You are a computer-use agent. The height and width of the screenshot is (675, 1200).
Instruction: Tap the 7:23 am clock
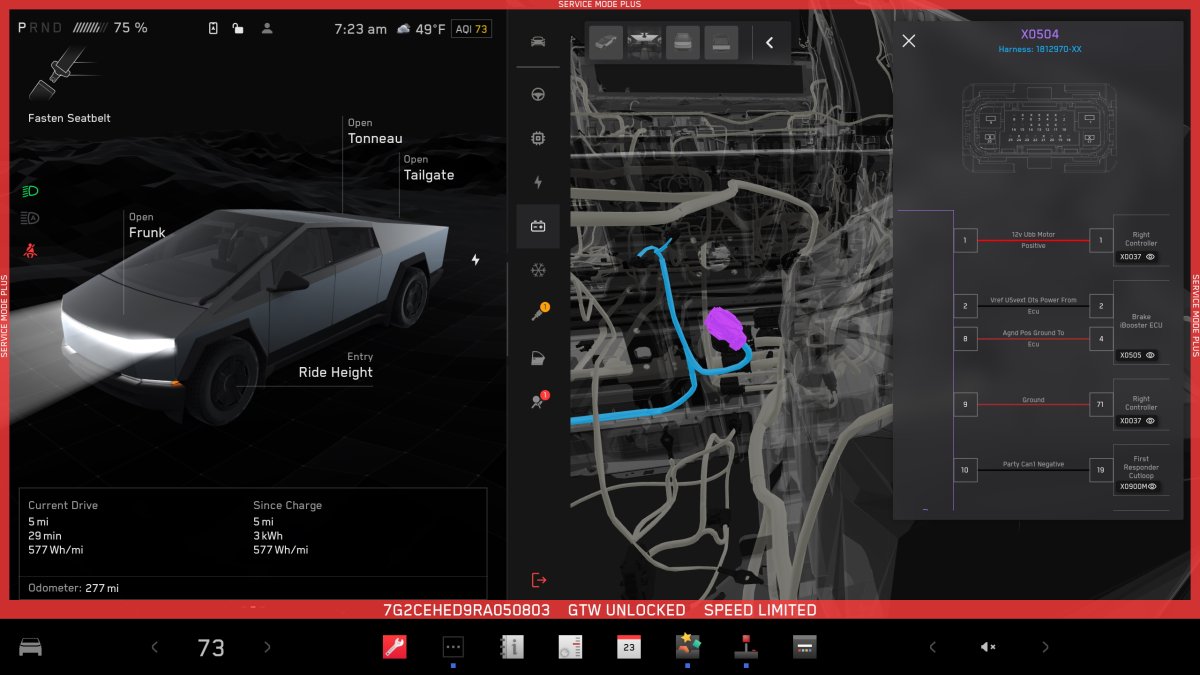point(360,29)
